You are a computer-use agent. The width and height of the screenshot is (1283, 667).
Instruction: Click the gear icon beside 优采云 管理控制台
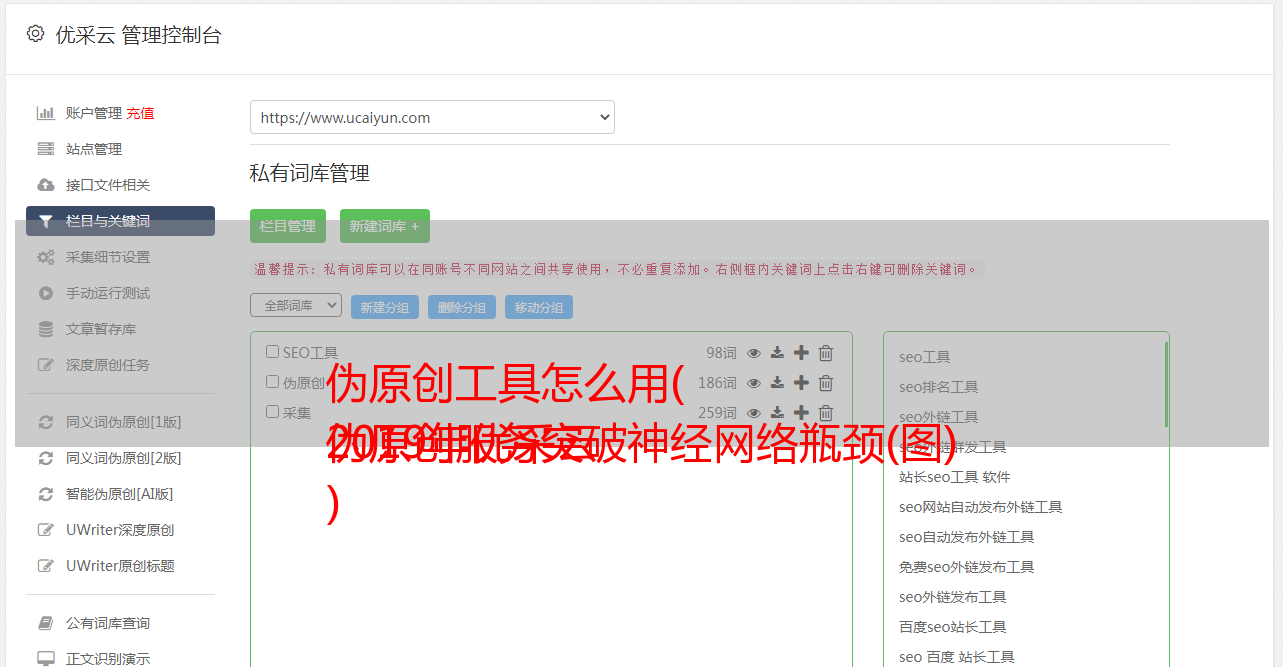36,34
